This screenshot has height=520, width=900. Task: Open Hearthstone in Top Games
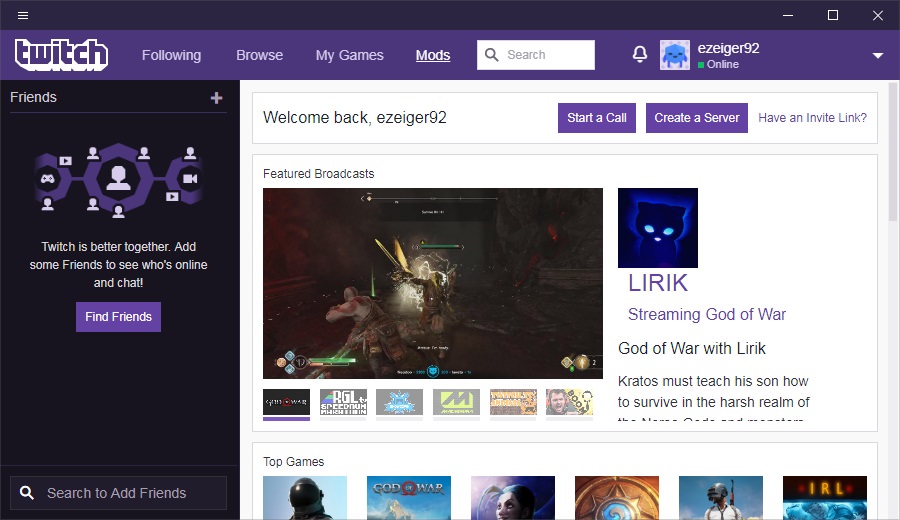tap(617, 498)
